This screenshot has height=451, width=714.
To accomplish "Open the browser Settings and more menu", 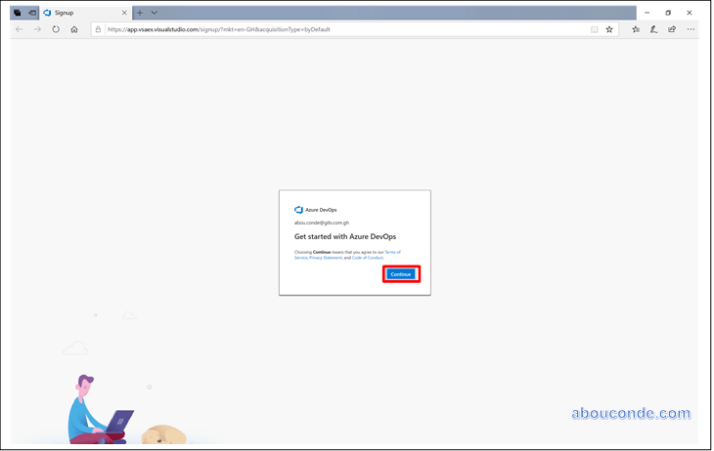I will [690, 29].
